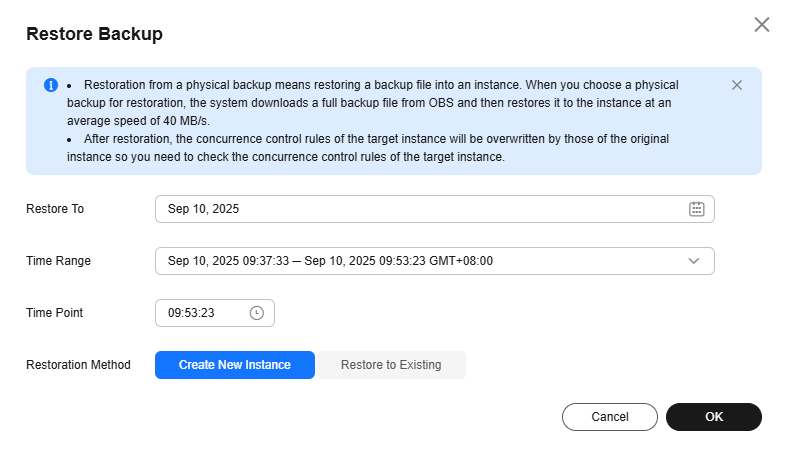Click the Time Range label
This screenshot has height=457, width=787.
pyautogui.click(x=58, y=261)
